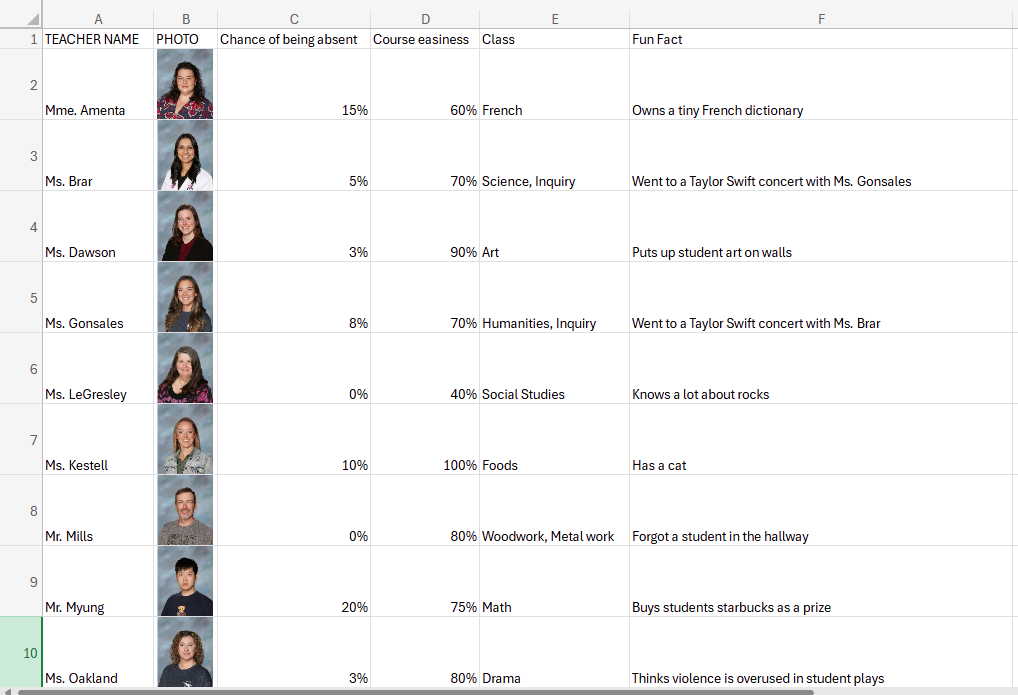The height and width of the screenshot is (695, 1018).
Task: Click Mr. Mills's photo thumbnail
Action: click(185, 510)
